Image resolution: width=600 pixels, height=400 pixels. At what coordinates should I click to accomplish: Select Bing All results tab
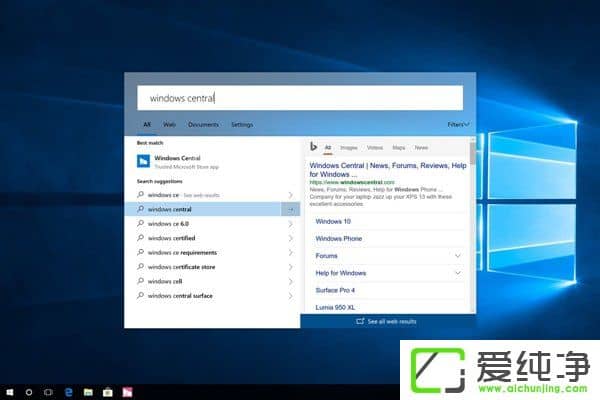coord(328,147)
